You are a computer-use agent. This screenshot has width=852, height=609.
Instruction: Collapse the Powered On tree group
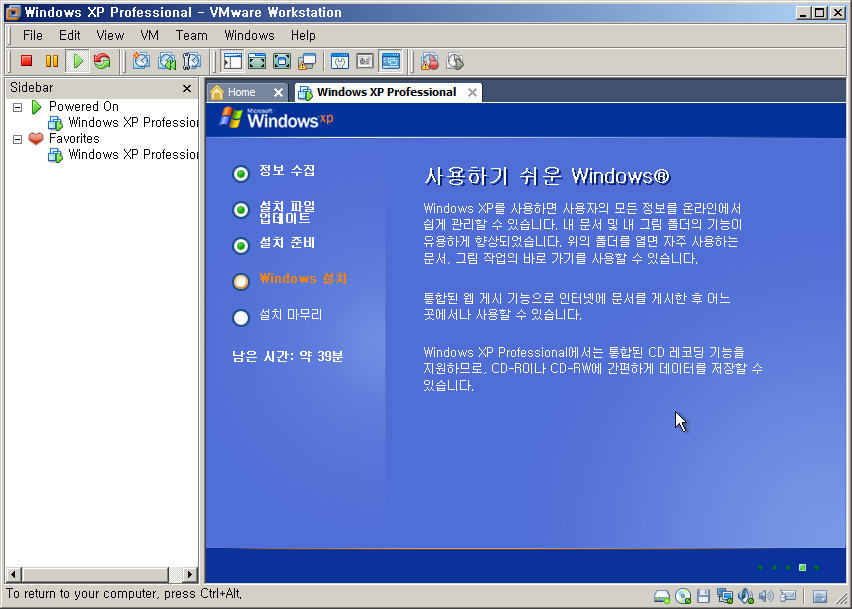coord(17,107)
